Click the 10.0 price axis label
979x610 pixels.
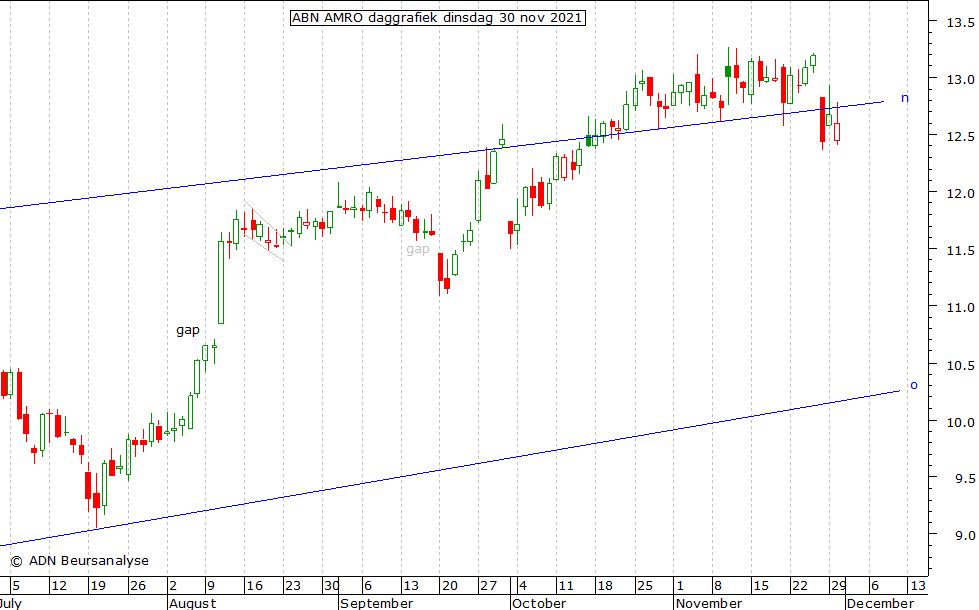point(960,422)
